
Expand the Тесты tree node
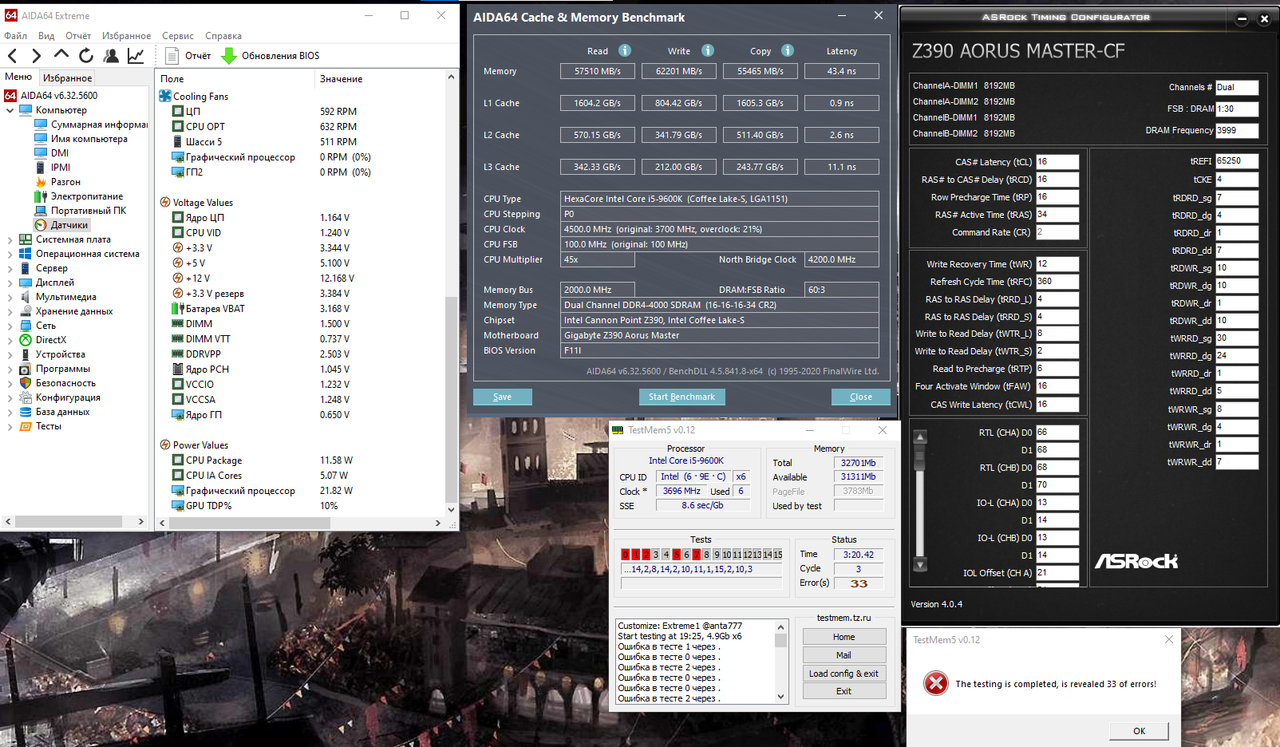coord(10,426)
